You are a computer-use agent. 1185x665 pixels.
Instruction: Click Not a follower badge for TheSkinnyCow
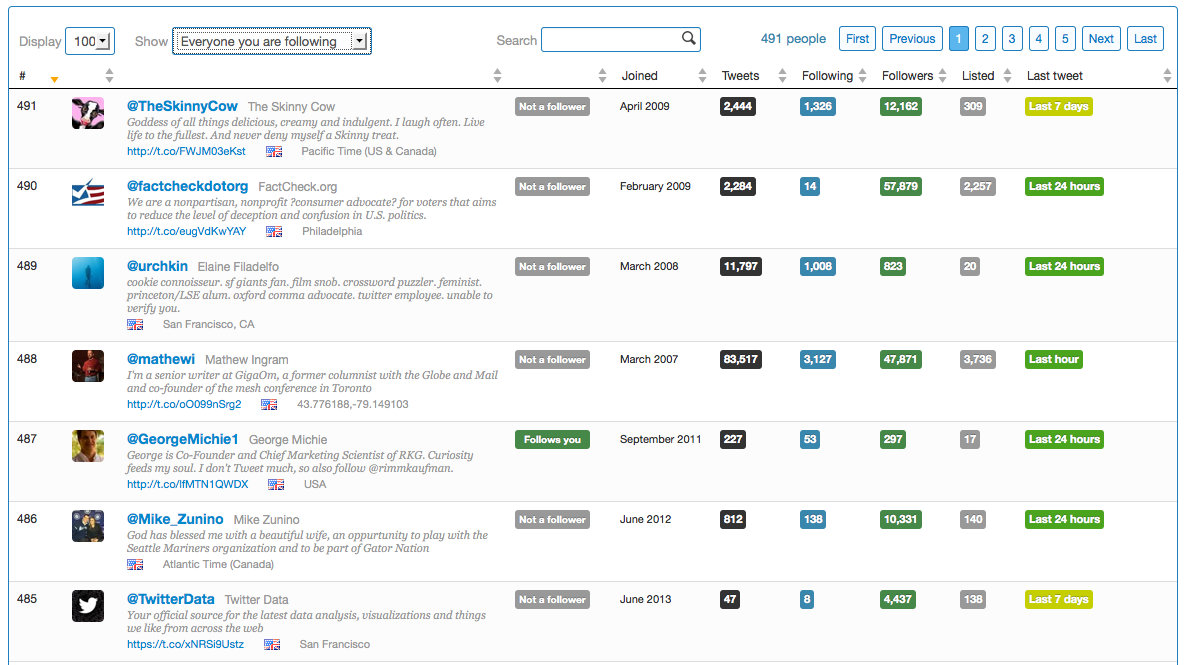[552, 107]
